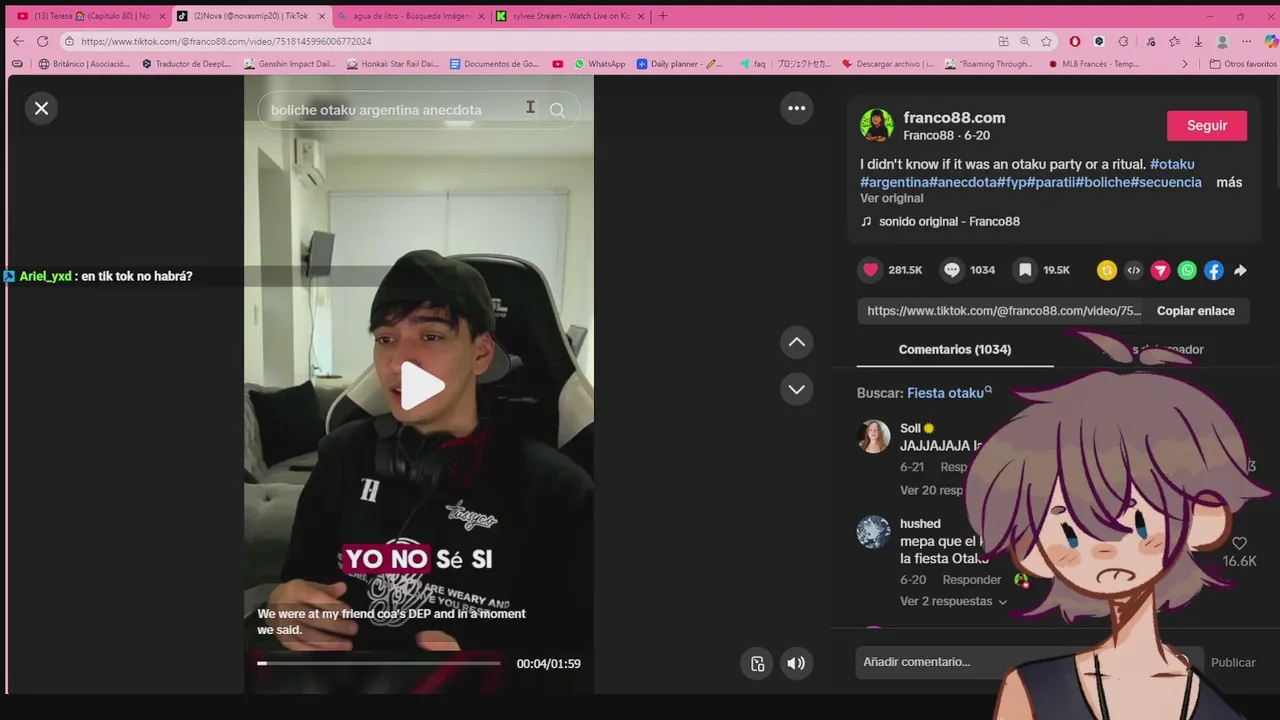
Task: Open Soll commenter avatar
Action: pos(873,436)
